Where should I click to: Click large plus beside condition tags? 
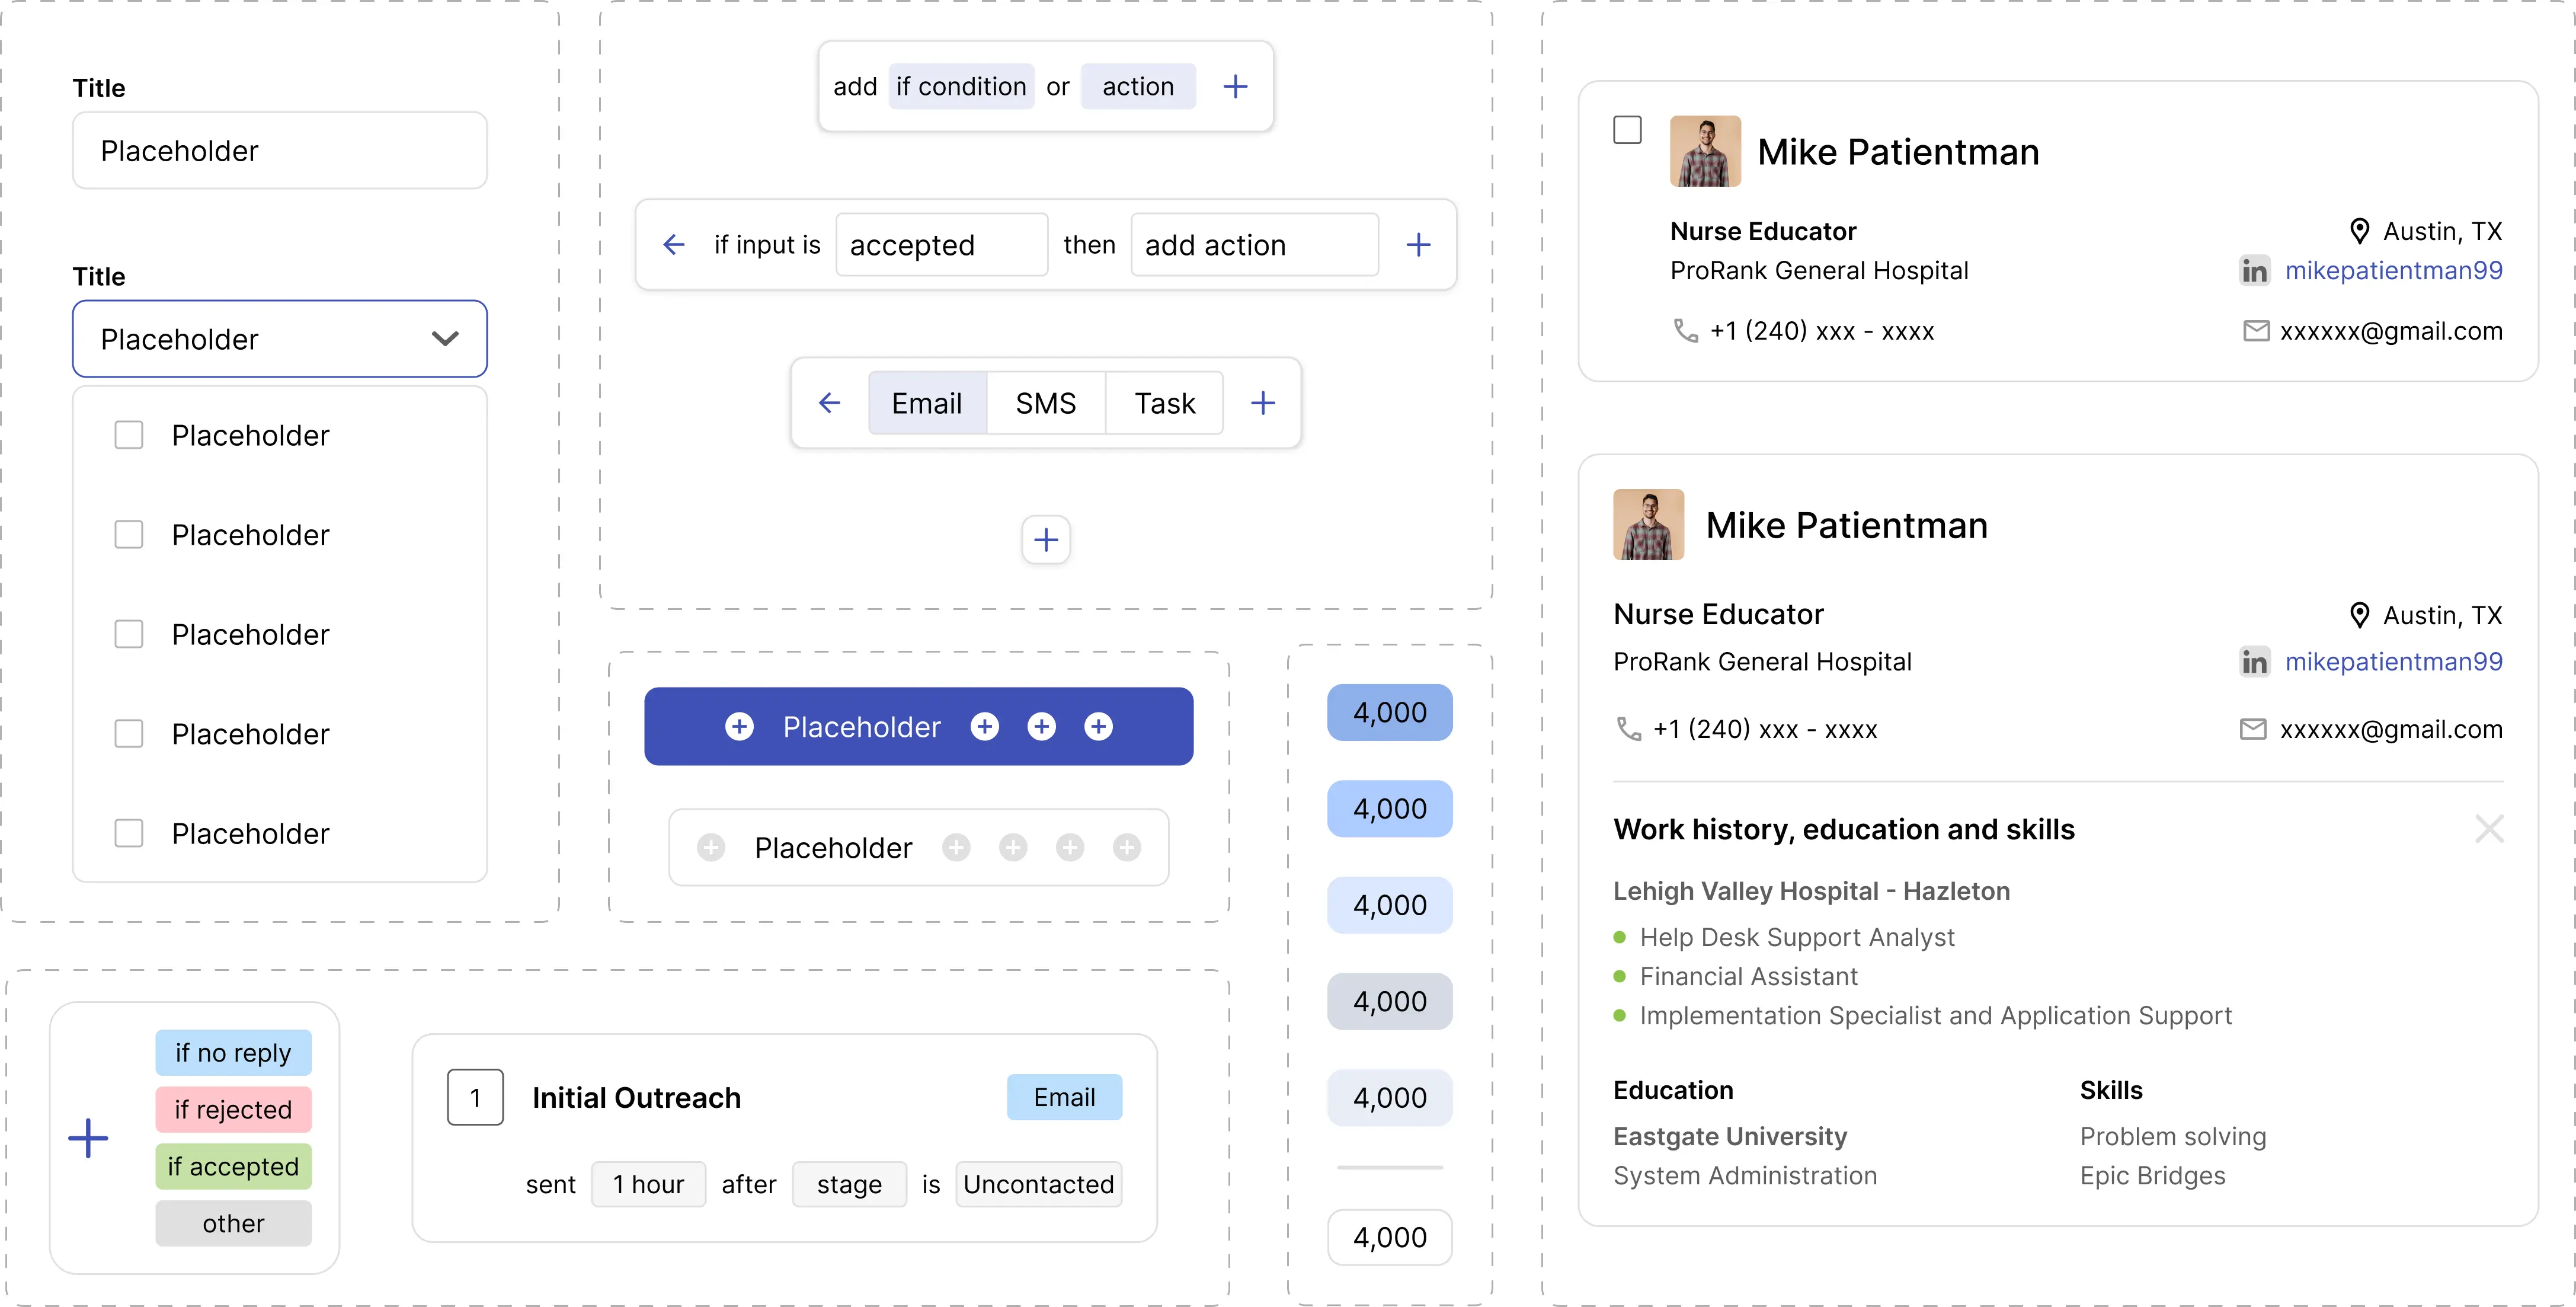click(x=88, y=1138)
